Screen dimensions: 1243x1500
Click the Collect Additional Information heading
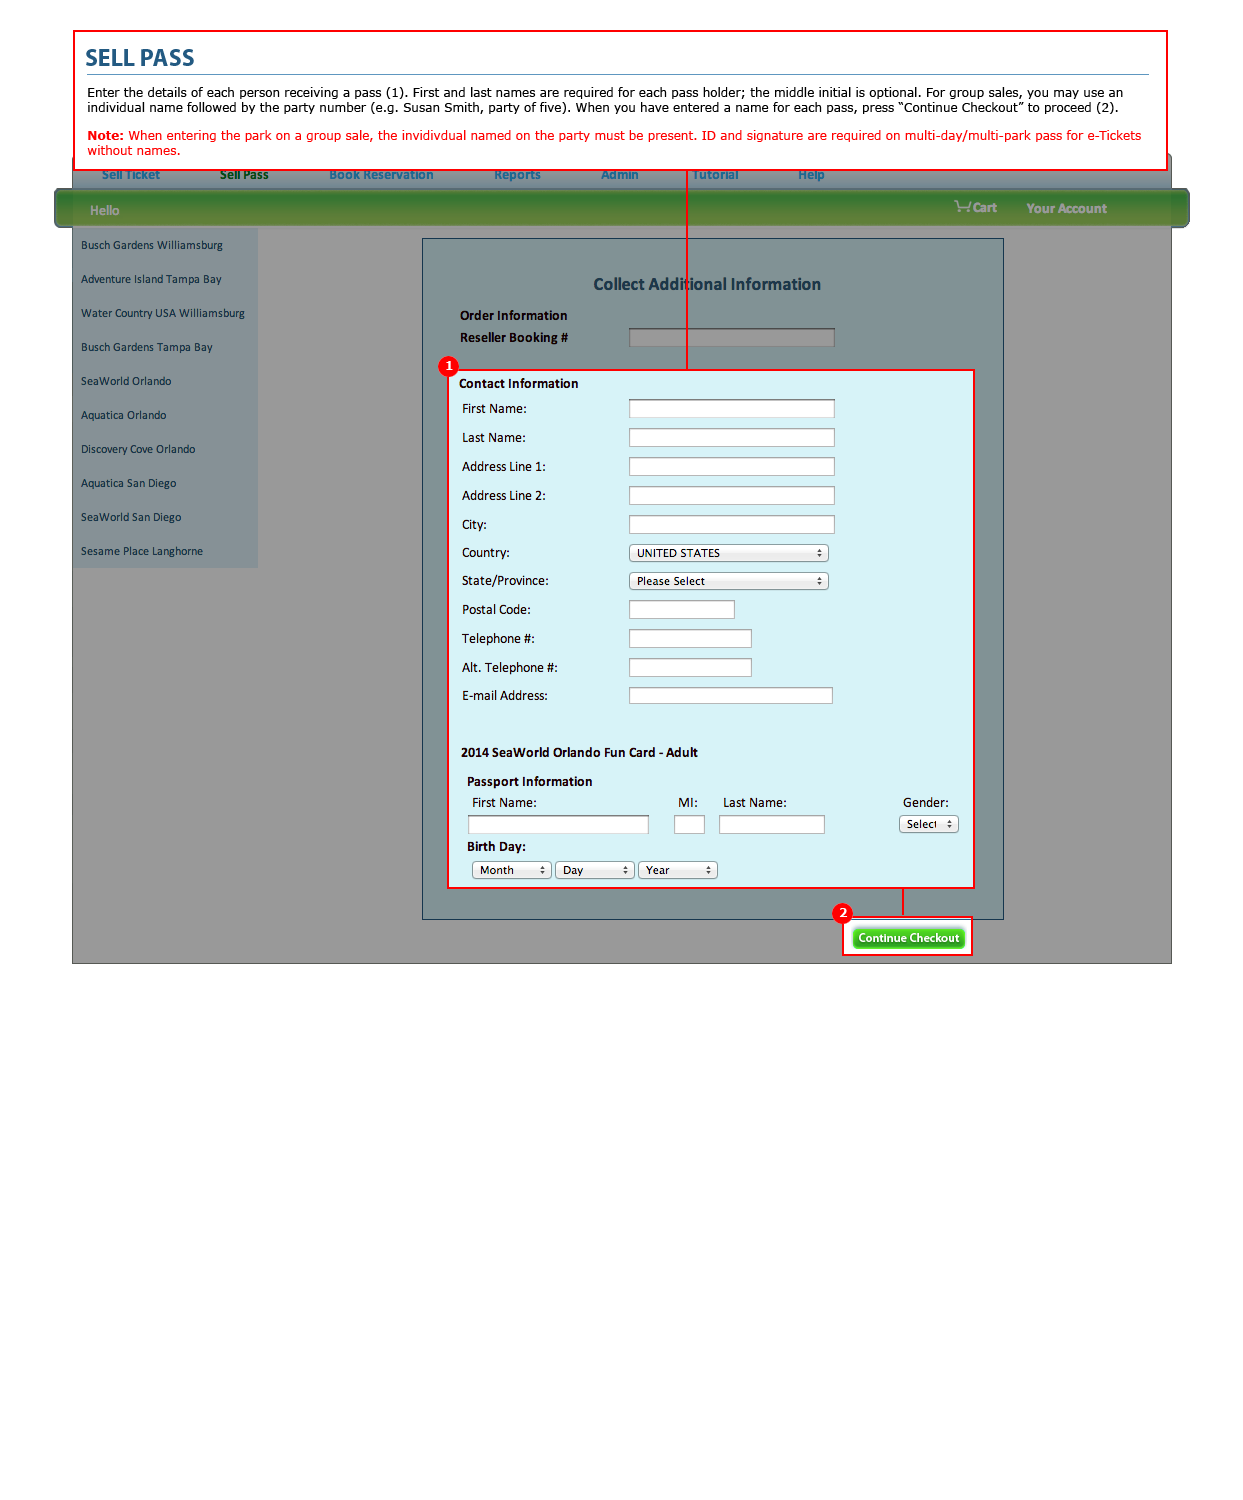pyautogui.click(x=707, y=284)
